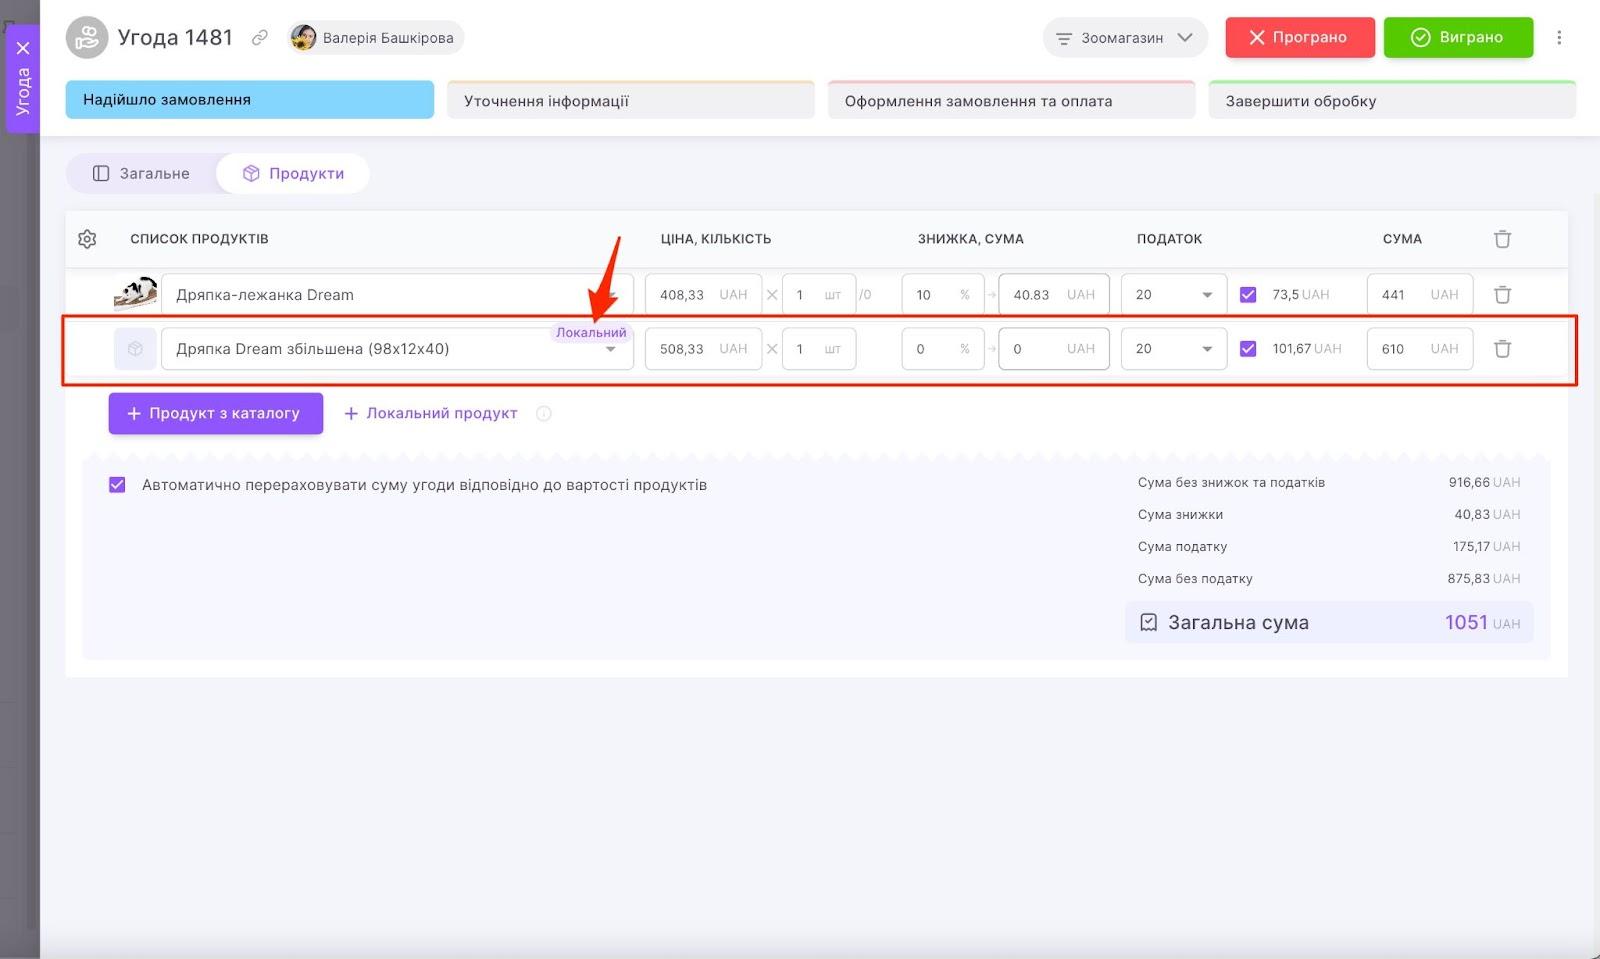Image resolution: width=1600 pixels, height=959 pixels.
Task: Edit discount sum 0 UAH field
Action: point(1054,349)
